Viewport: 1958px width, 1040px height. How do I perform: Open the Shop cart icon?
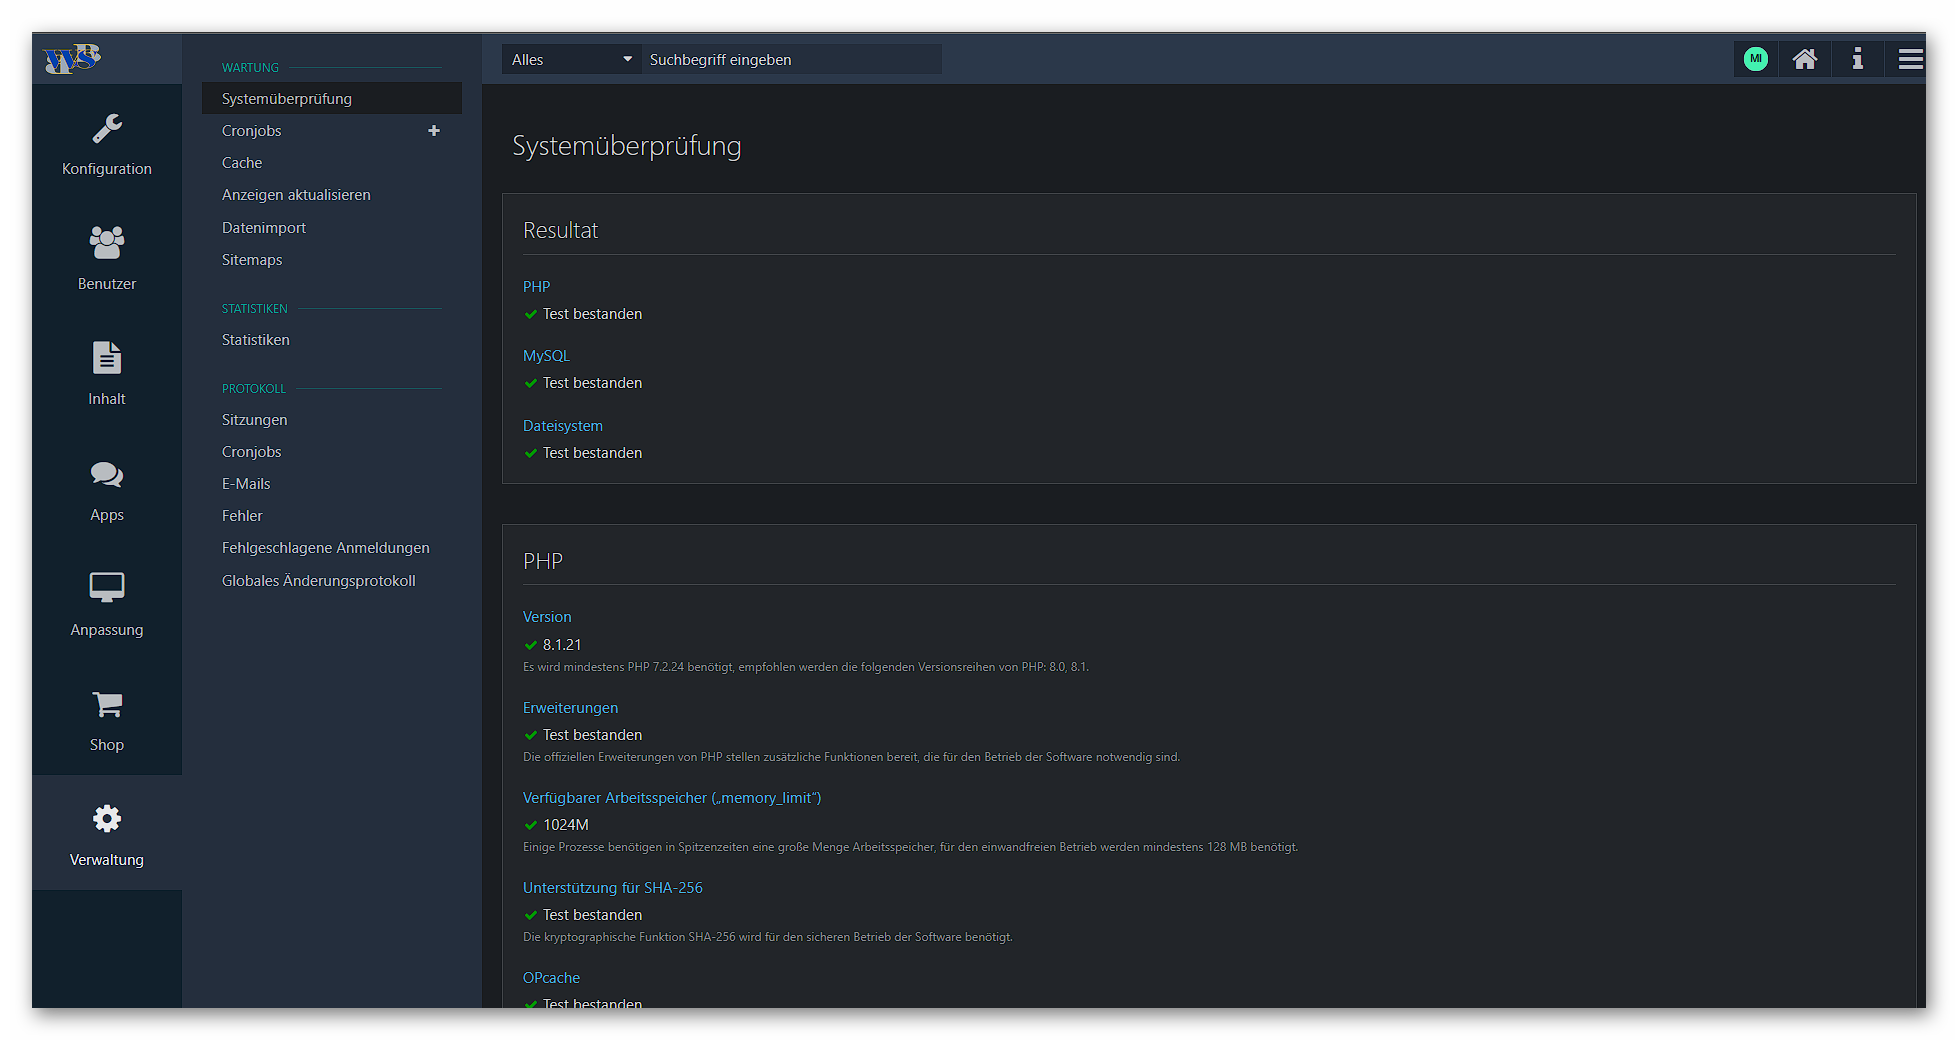[x=107, y=704]
